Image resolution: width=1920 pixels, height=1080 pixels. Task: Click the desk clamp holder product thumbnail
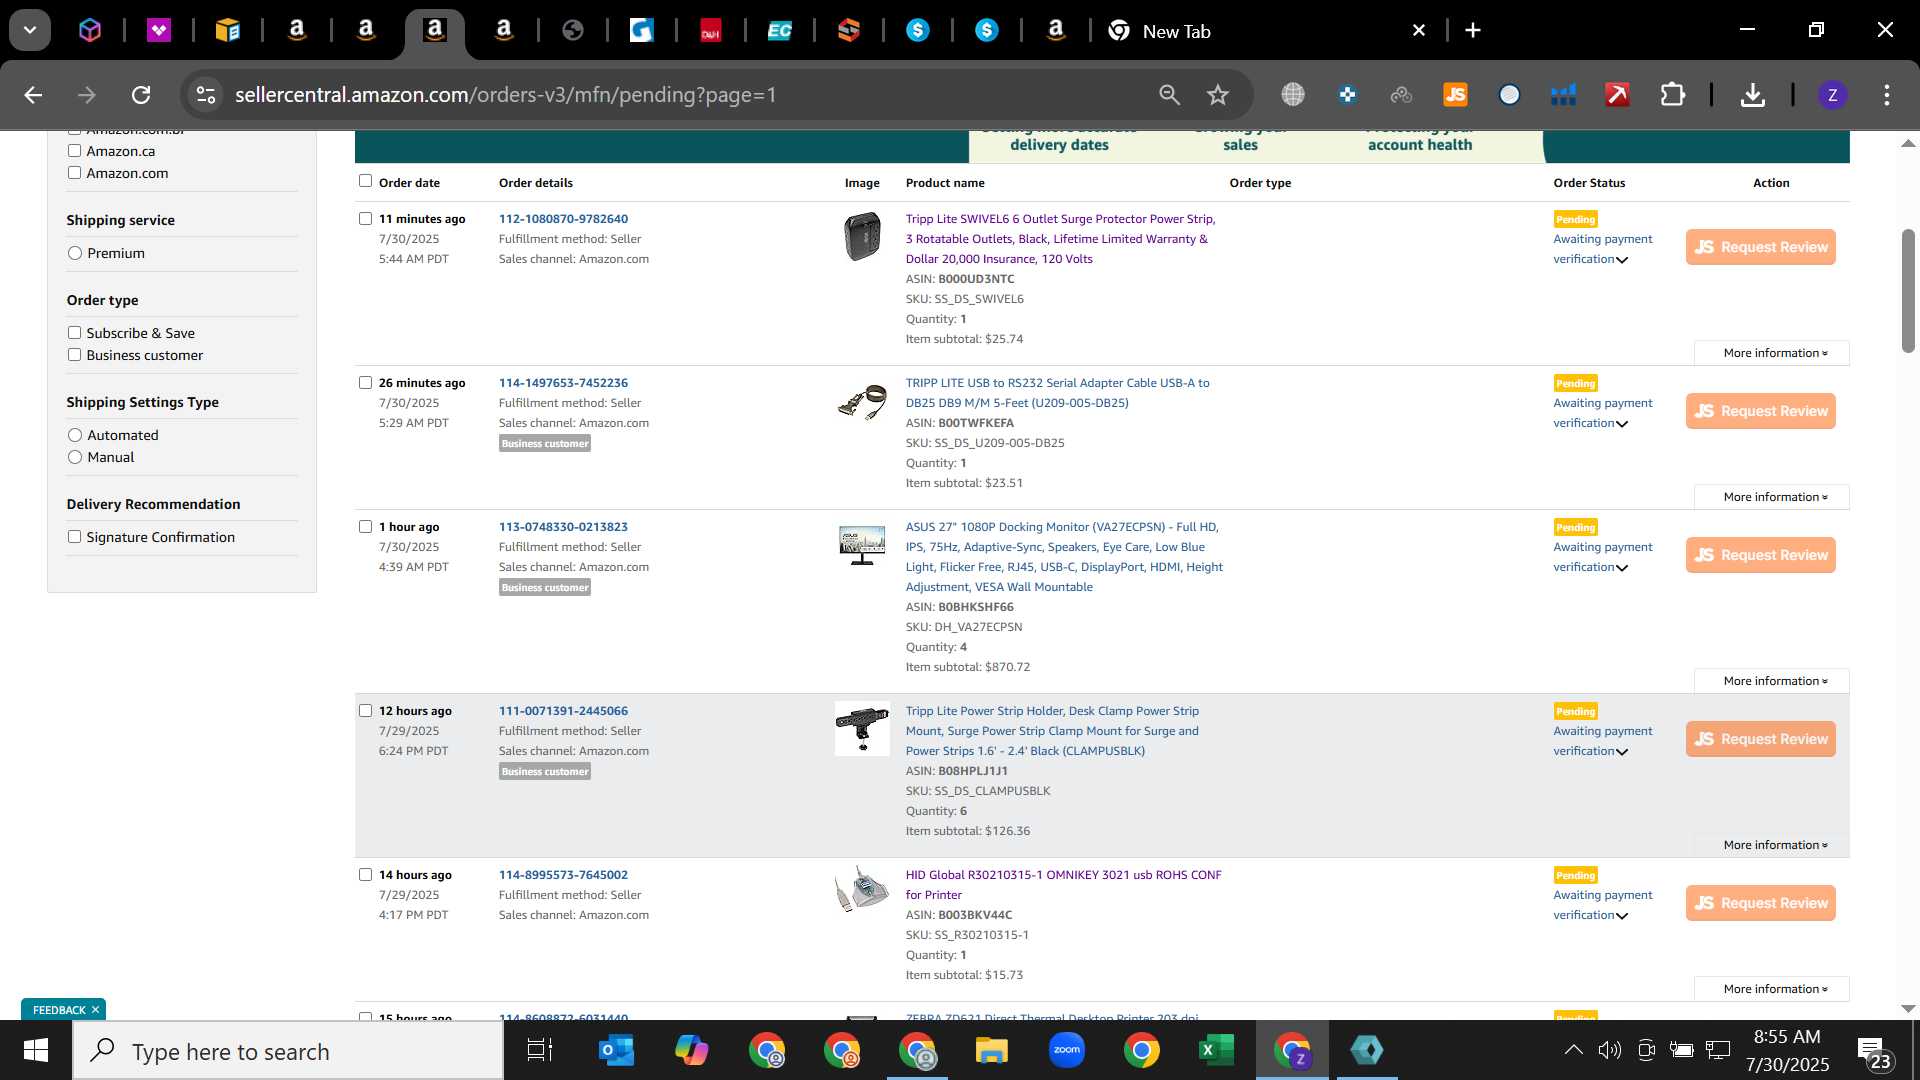[862, 728]
